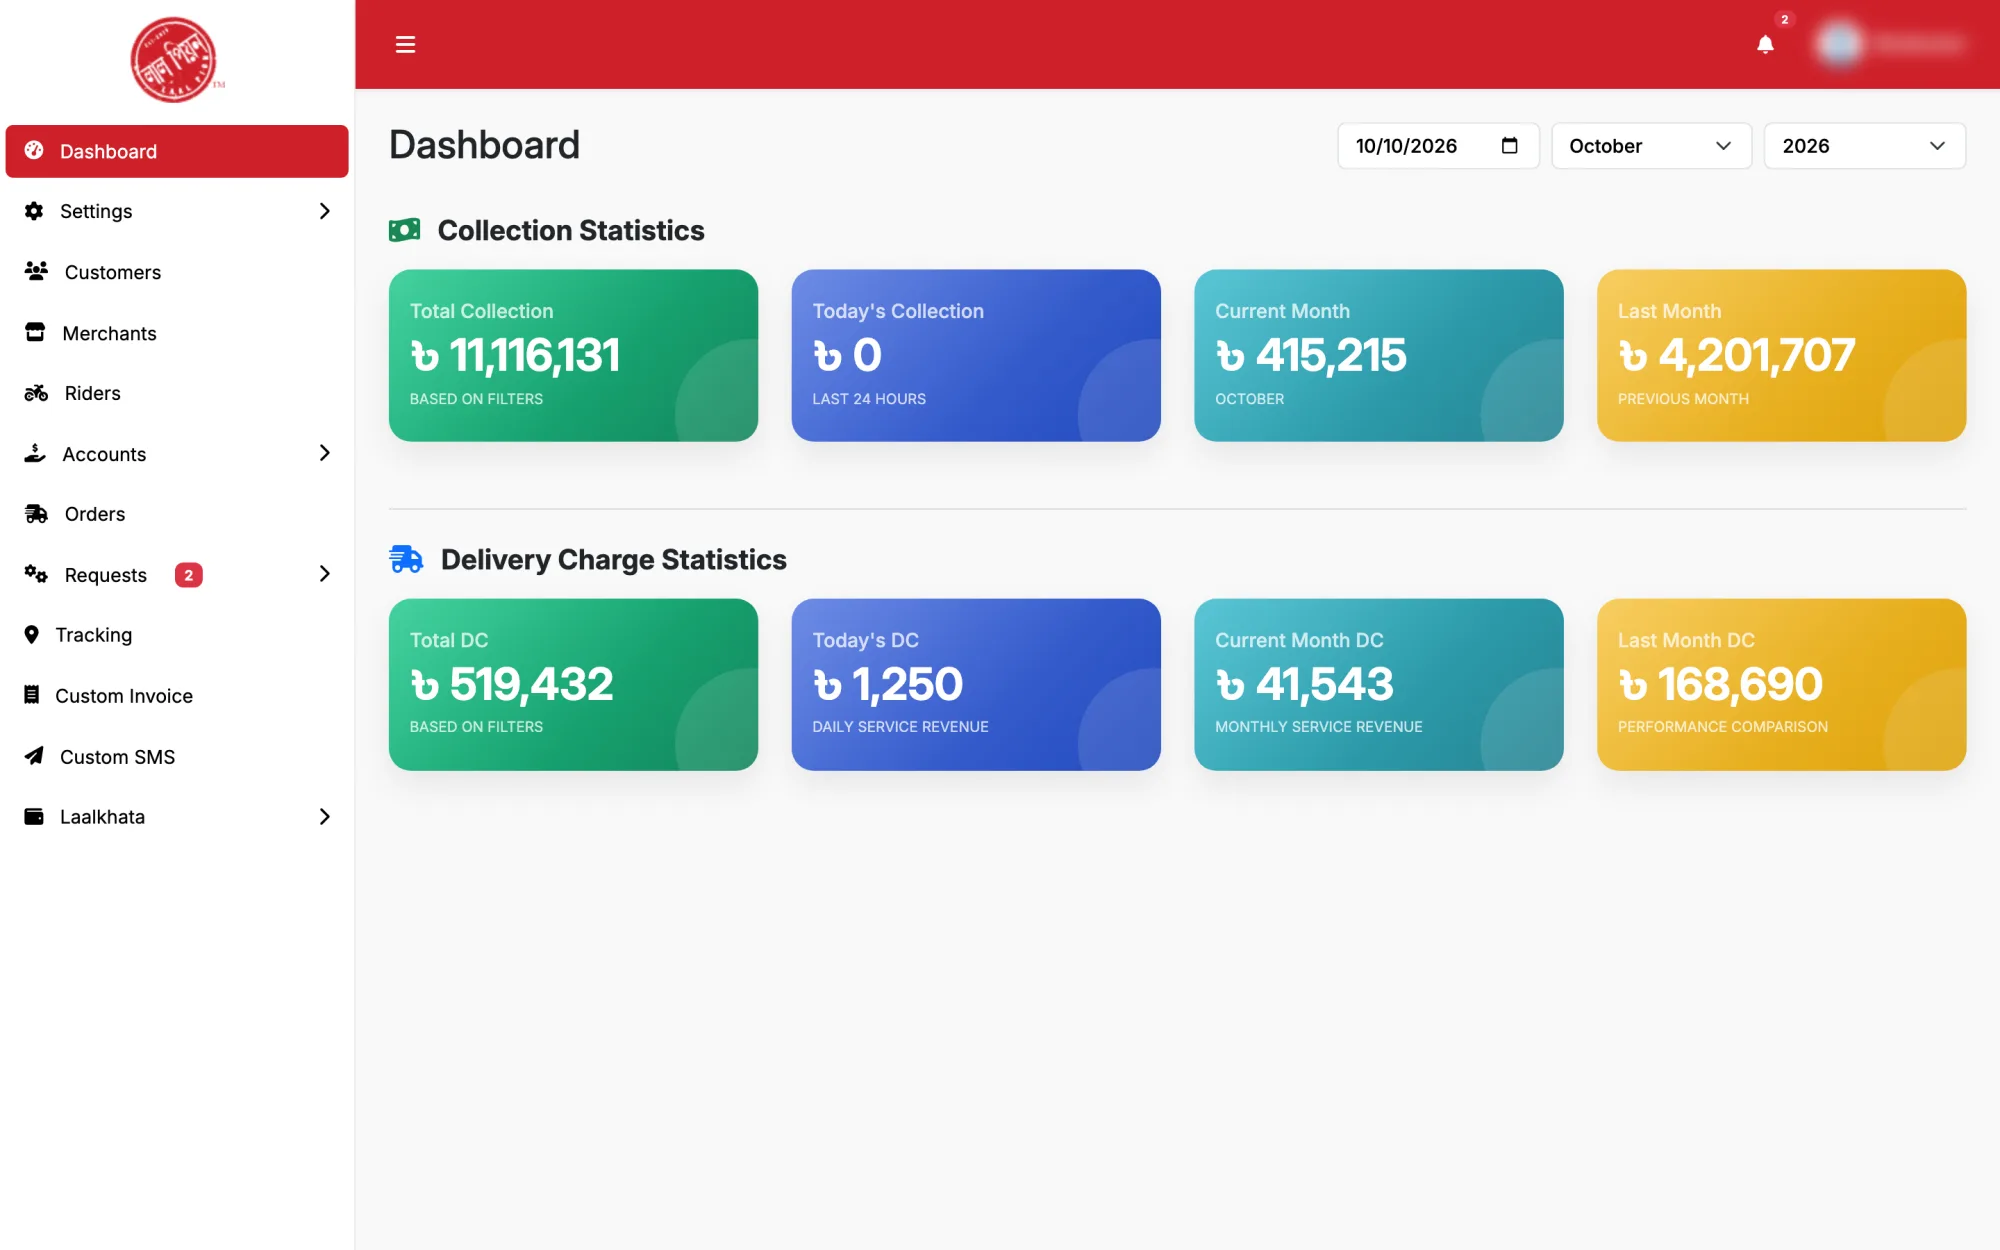
Task: Open the Custom Invoice link
Action: (177, 696)
